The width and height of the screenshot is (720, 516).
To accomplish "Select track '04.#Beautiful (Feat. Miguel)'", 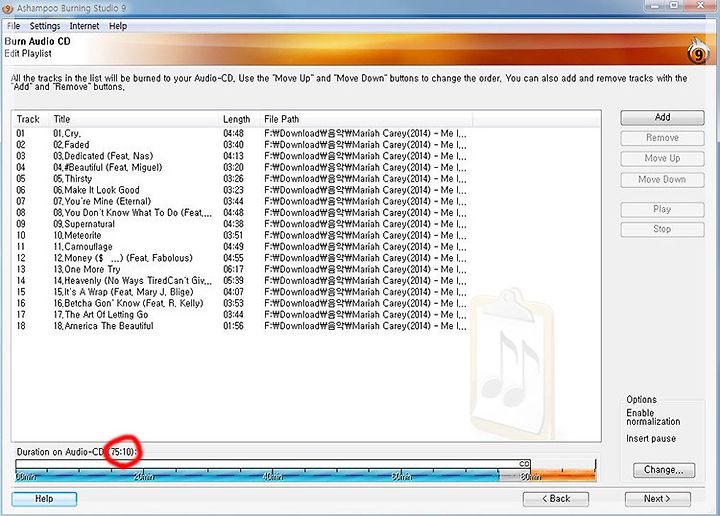I will coord(107,168).
